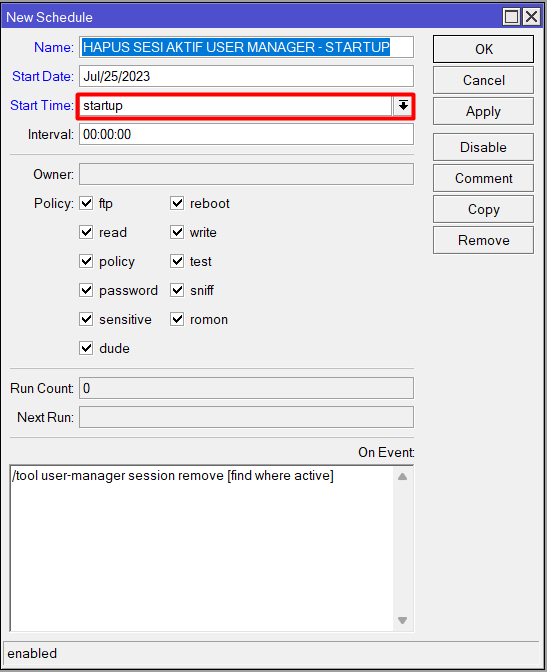Toggle the romon policy checkbox
The image size is (547, 672).
(x=177, y=319)
